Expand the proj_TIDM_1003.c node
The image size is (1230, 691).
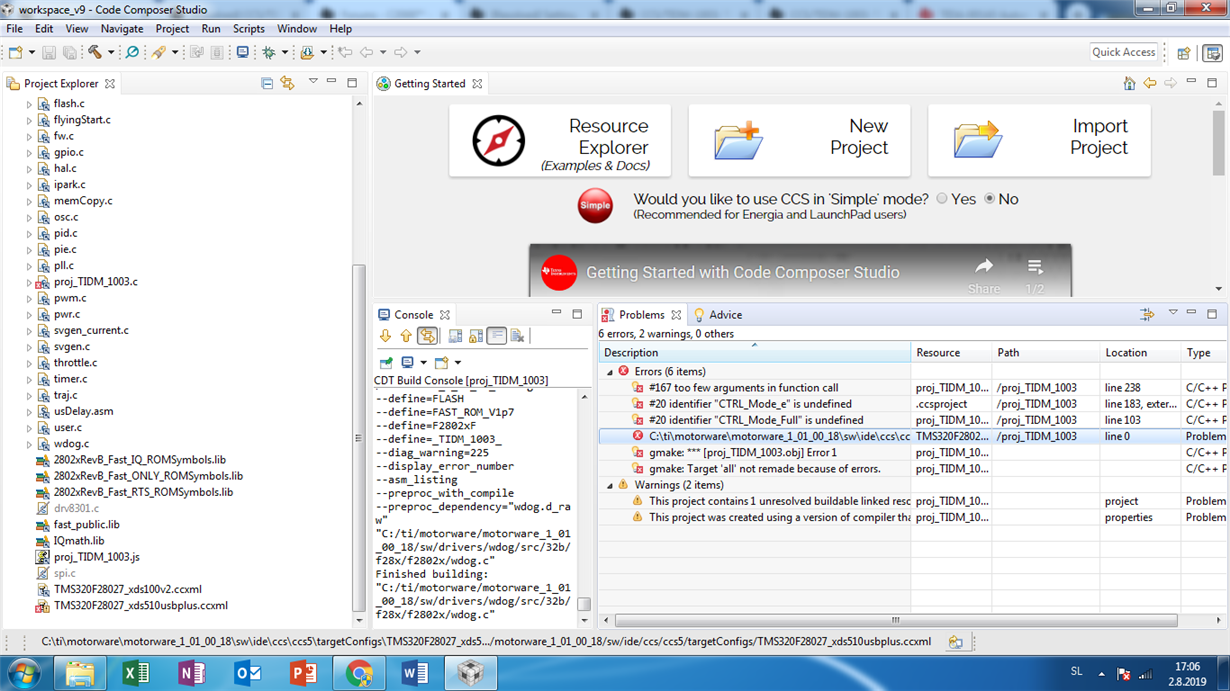(29, 282)
